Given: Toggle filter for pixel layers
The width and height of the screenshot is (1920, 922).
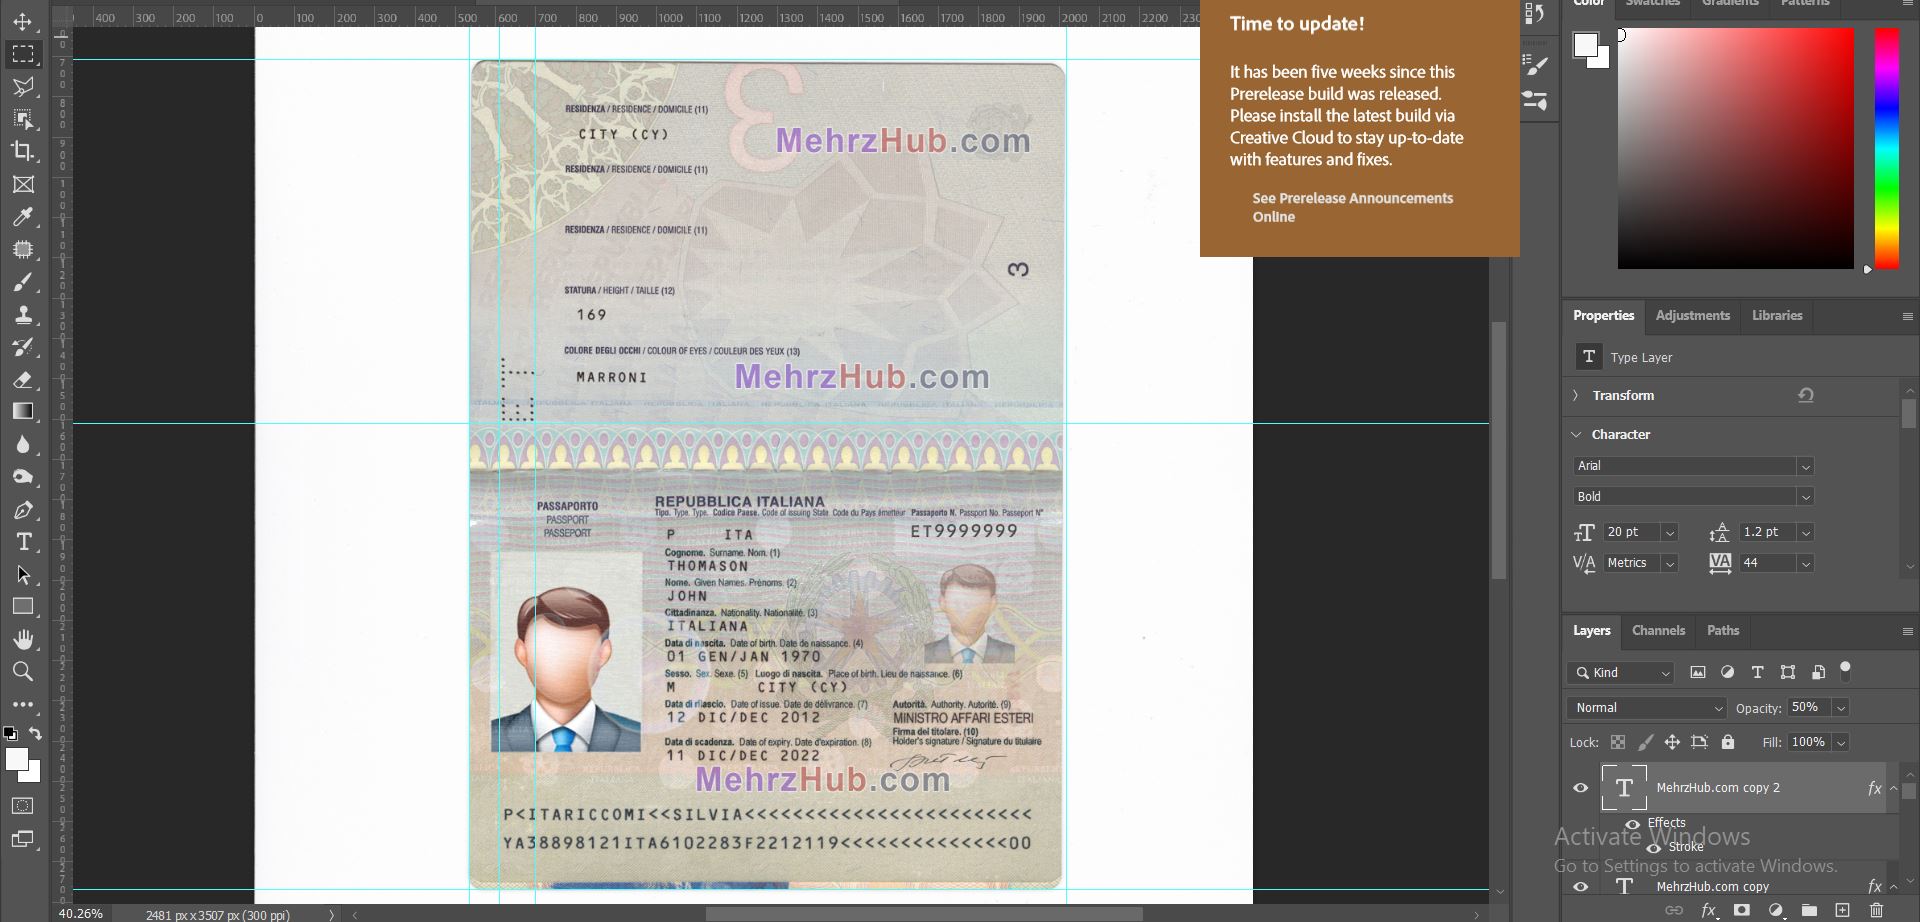Looking at the screenshot, I should coord(1698,673).
